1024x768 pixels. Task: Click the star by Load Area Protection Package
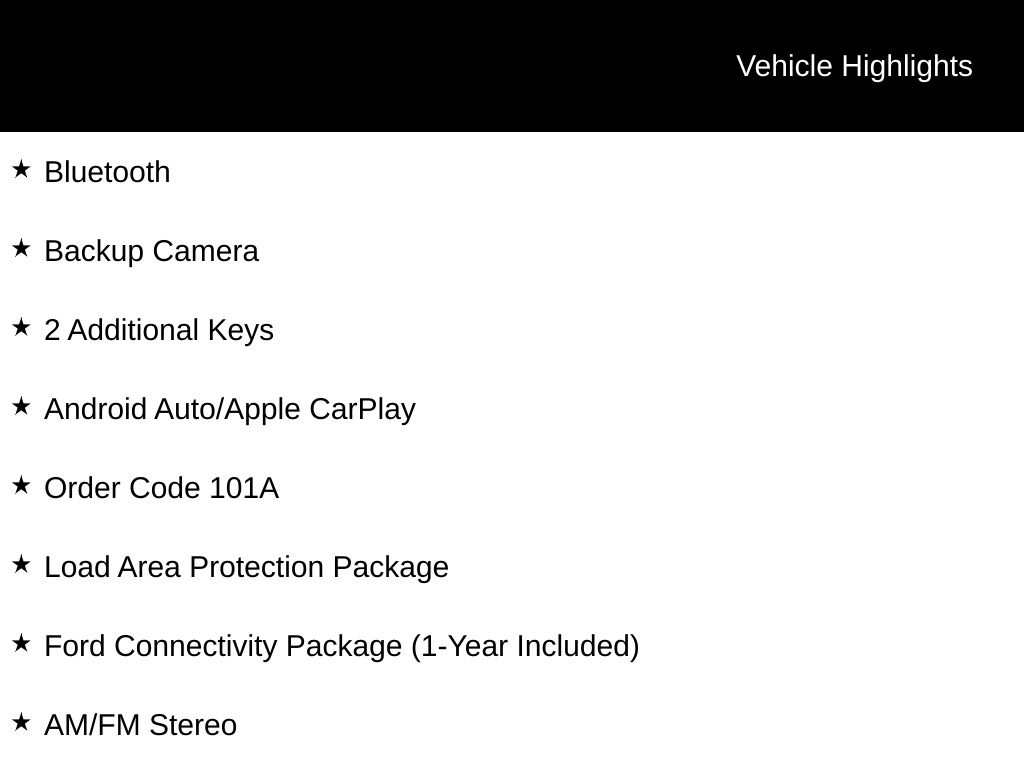22,564
